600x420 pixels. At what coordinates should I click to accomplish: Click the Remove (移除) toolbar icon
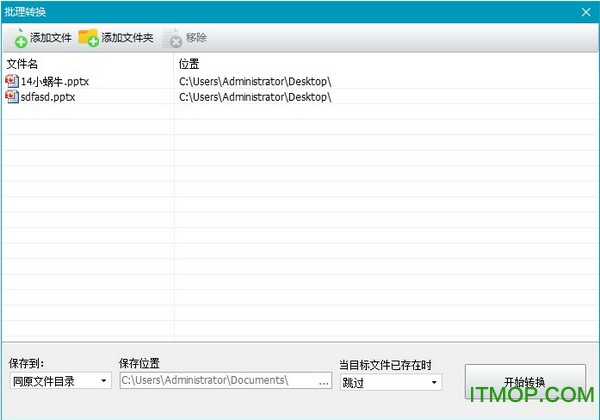(172, 38)
